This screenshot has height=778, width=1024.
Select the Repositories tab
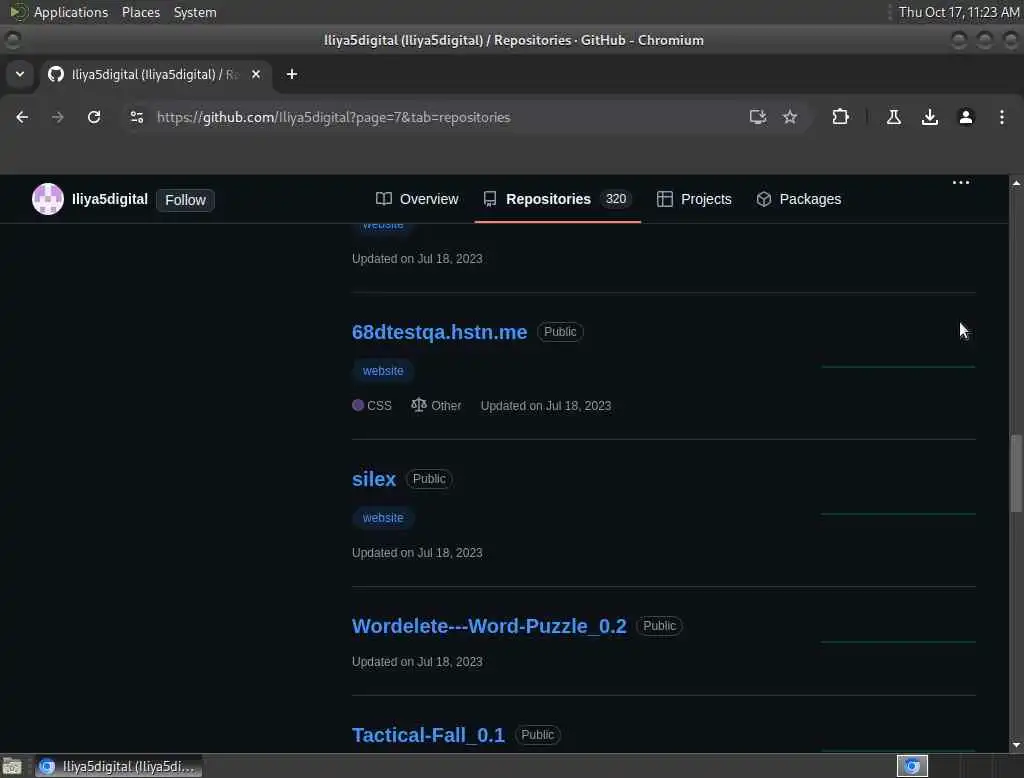557,199
